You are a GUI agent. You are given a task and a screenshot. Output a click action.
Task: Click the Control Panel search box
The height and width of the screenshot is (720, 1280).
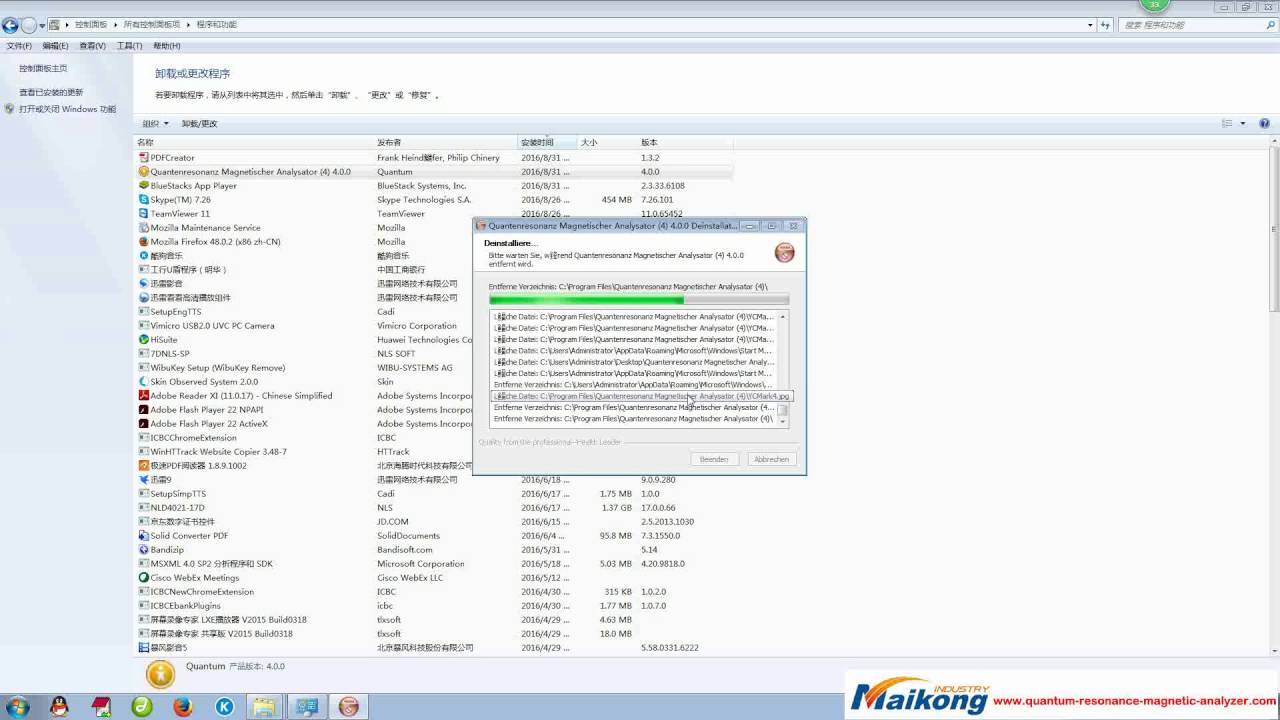point(1195,25)
